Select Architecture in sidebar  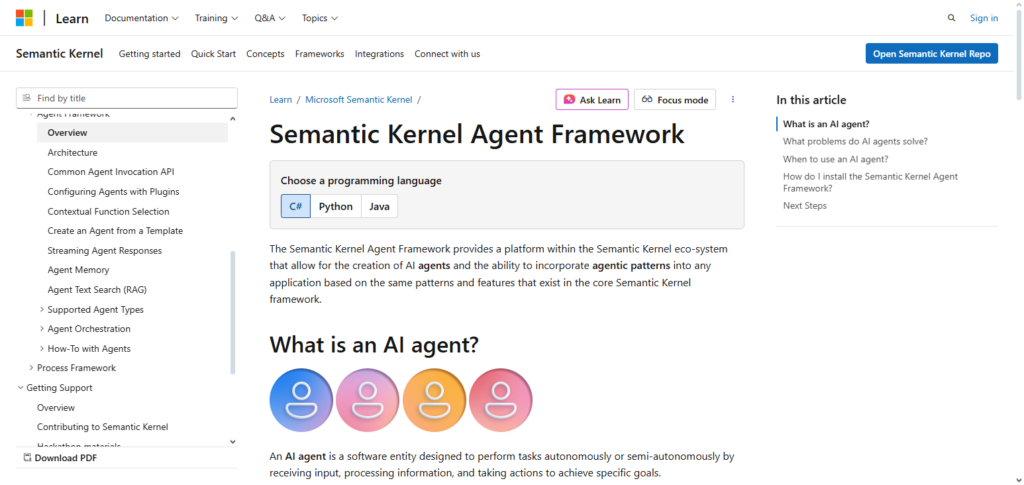click(x=72, y=152)
